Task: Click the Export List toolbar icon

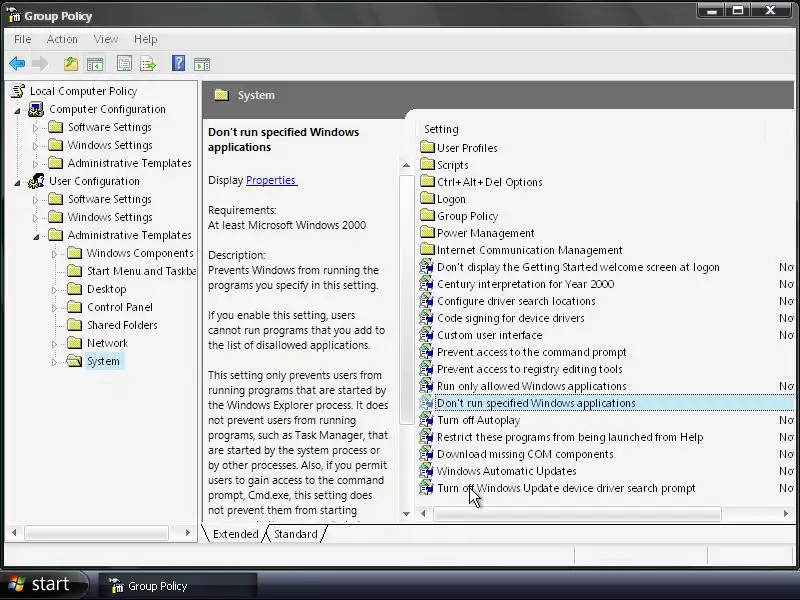Action: (148, 64)
